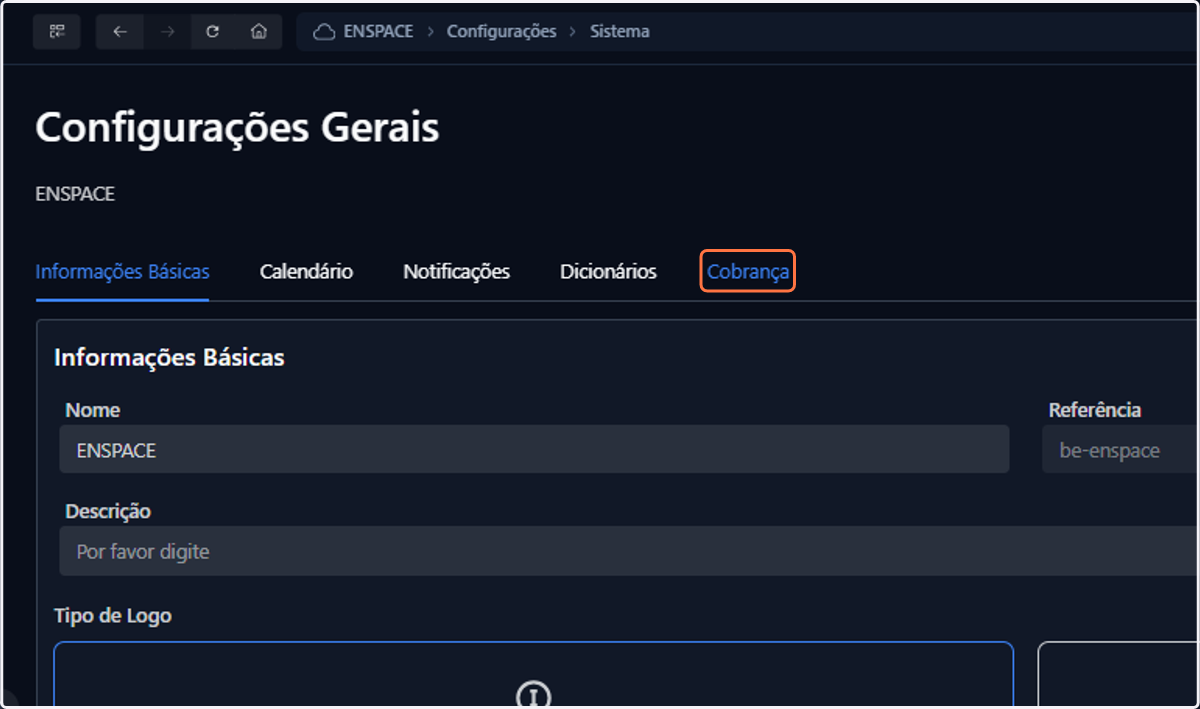1200x709 pixels.
Task: Open the Calendário tab
Action: coord(306,272)
